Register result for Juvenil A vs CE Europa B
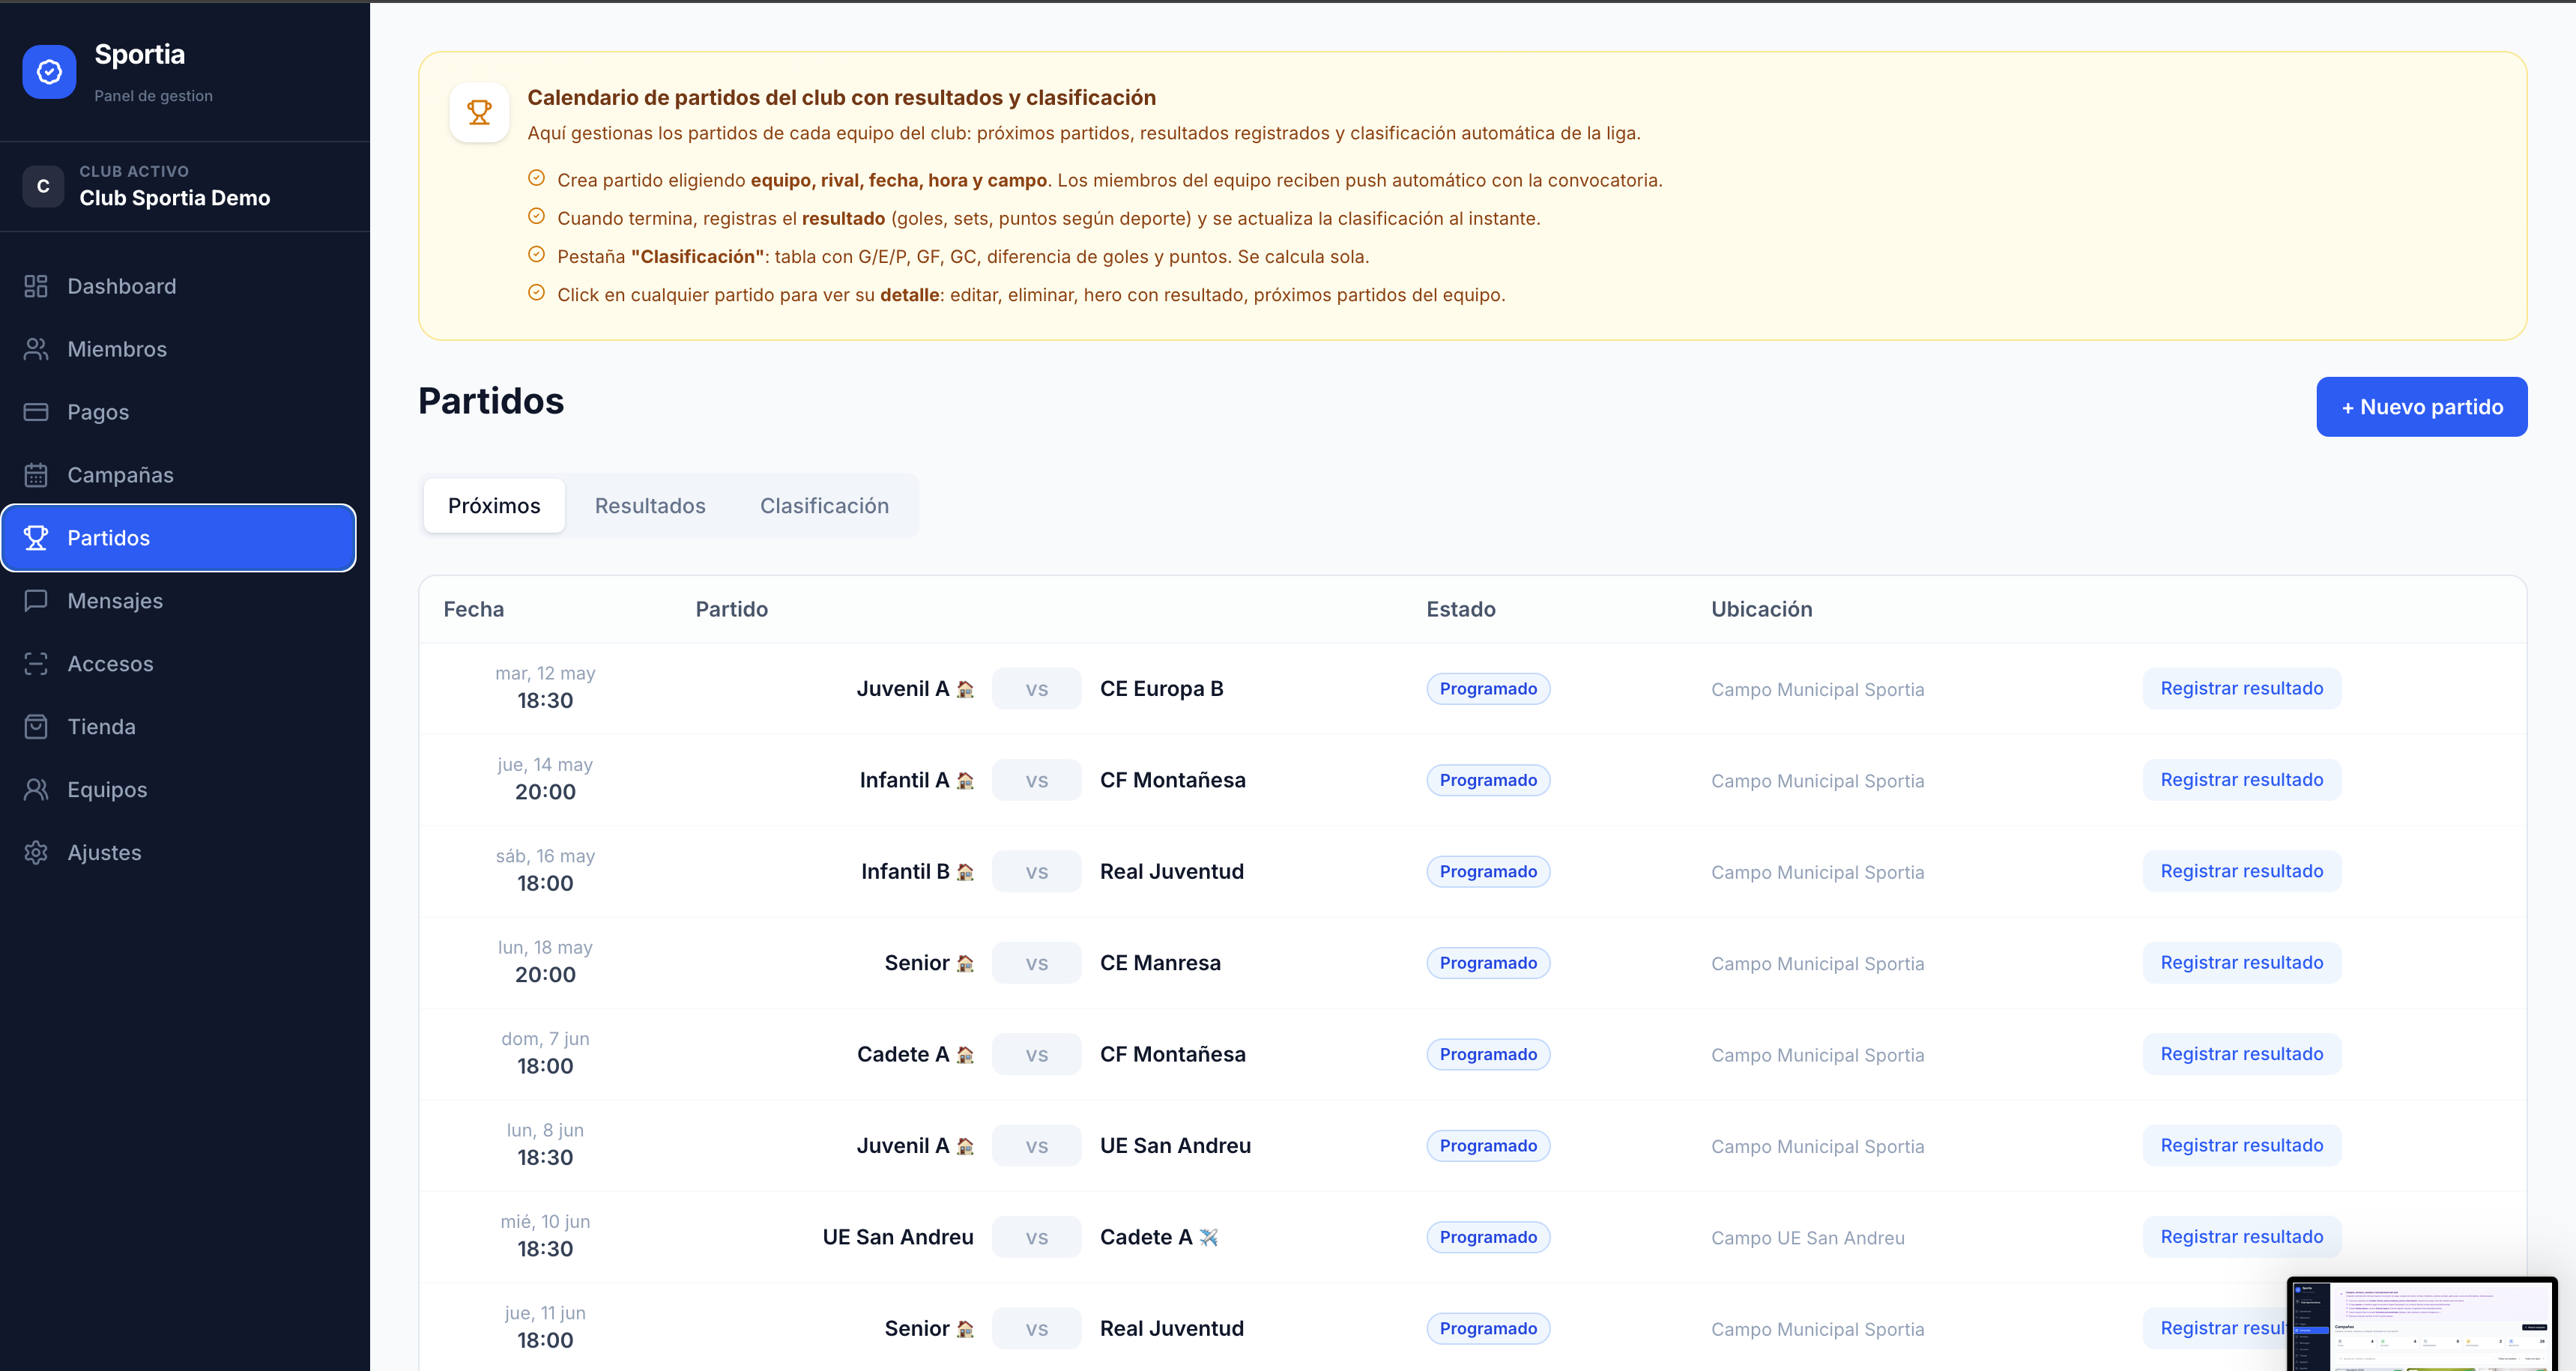This screenshot has width=2576, height=1371. click(2241, 688)
